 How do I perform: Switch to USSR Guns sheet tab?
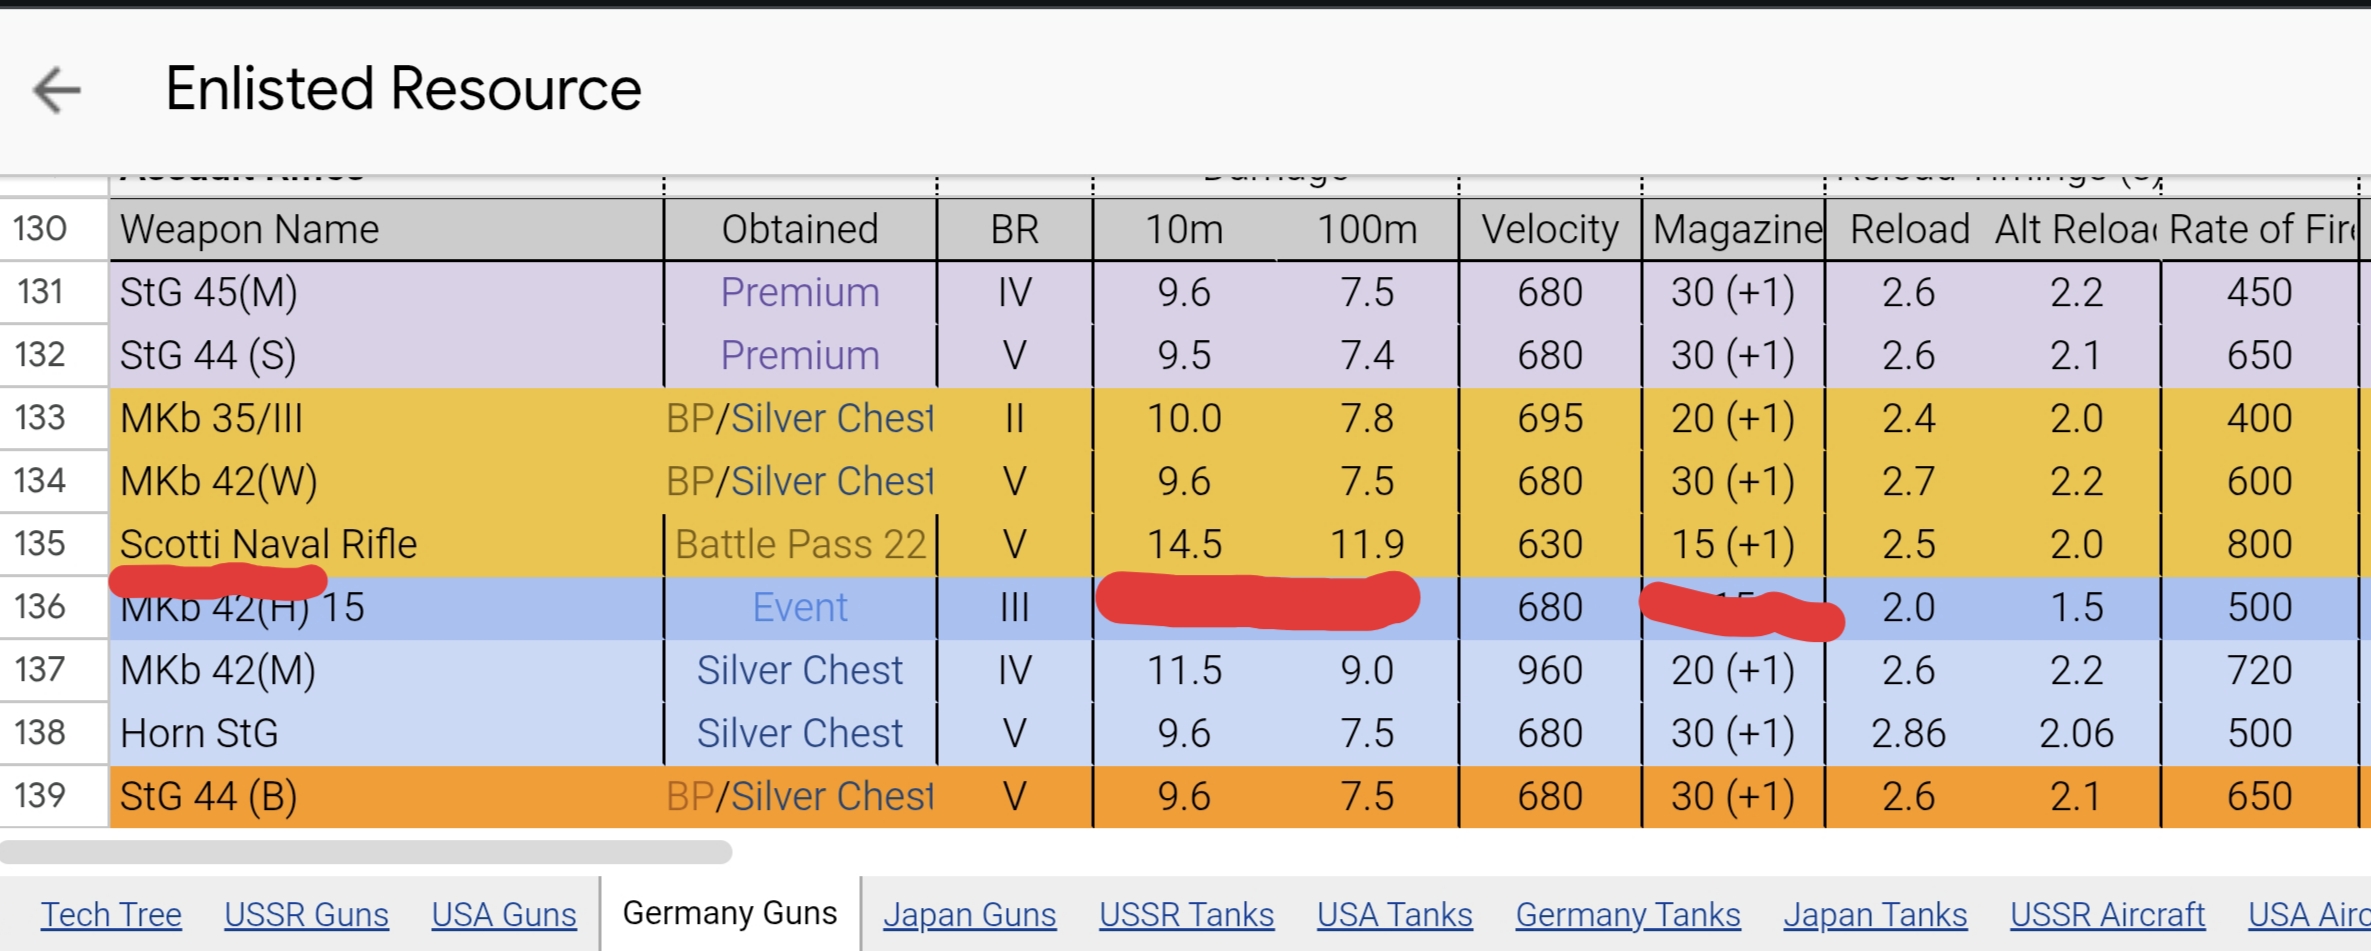pyautogui.click(x=306, y=914)
